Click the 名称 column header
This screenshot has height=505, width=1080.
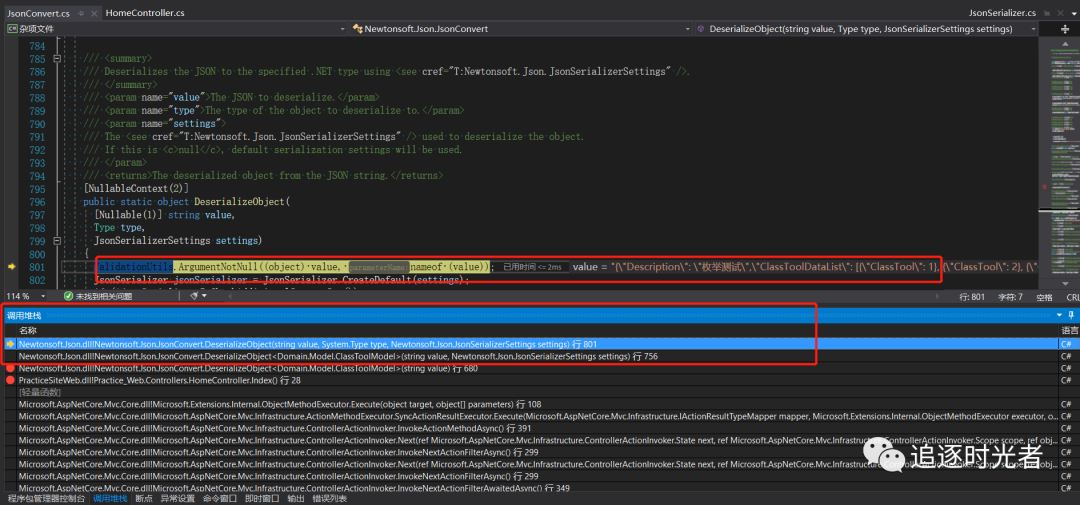pyautogui.click(x=28, y=331)
